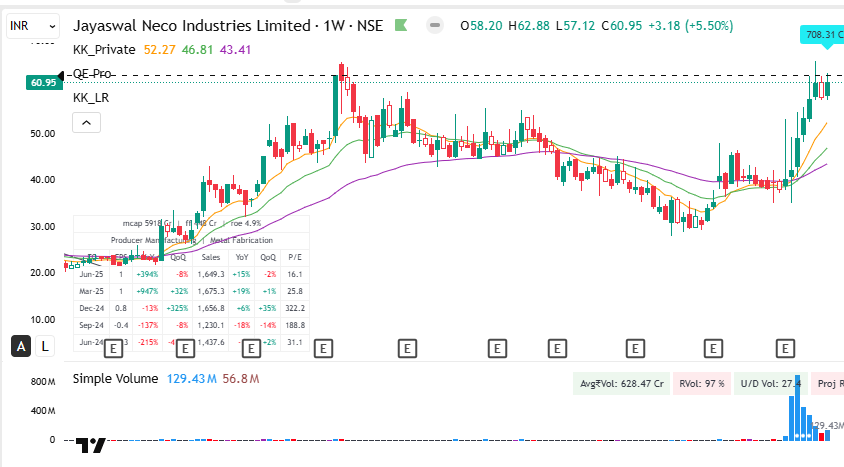This screenshot has width=844, height=467.
Task: Click the green 46.81 KK_Private value
Action: [x=197, y=49]
